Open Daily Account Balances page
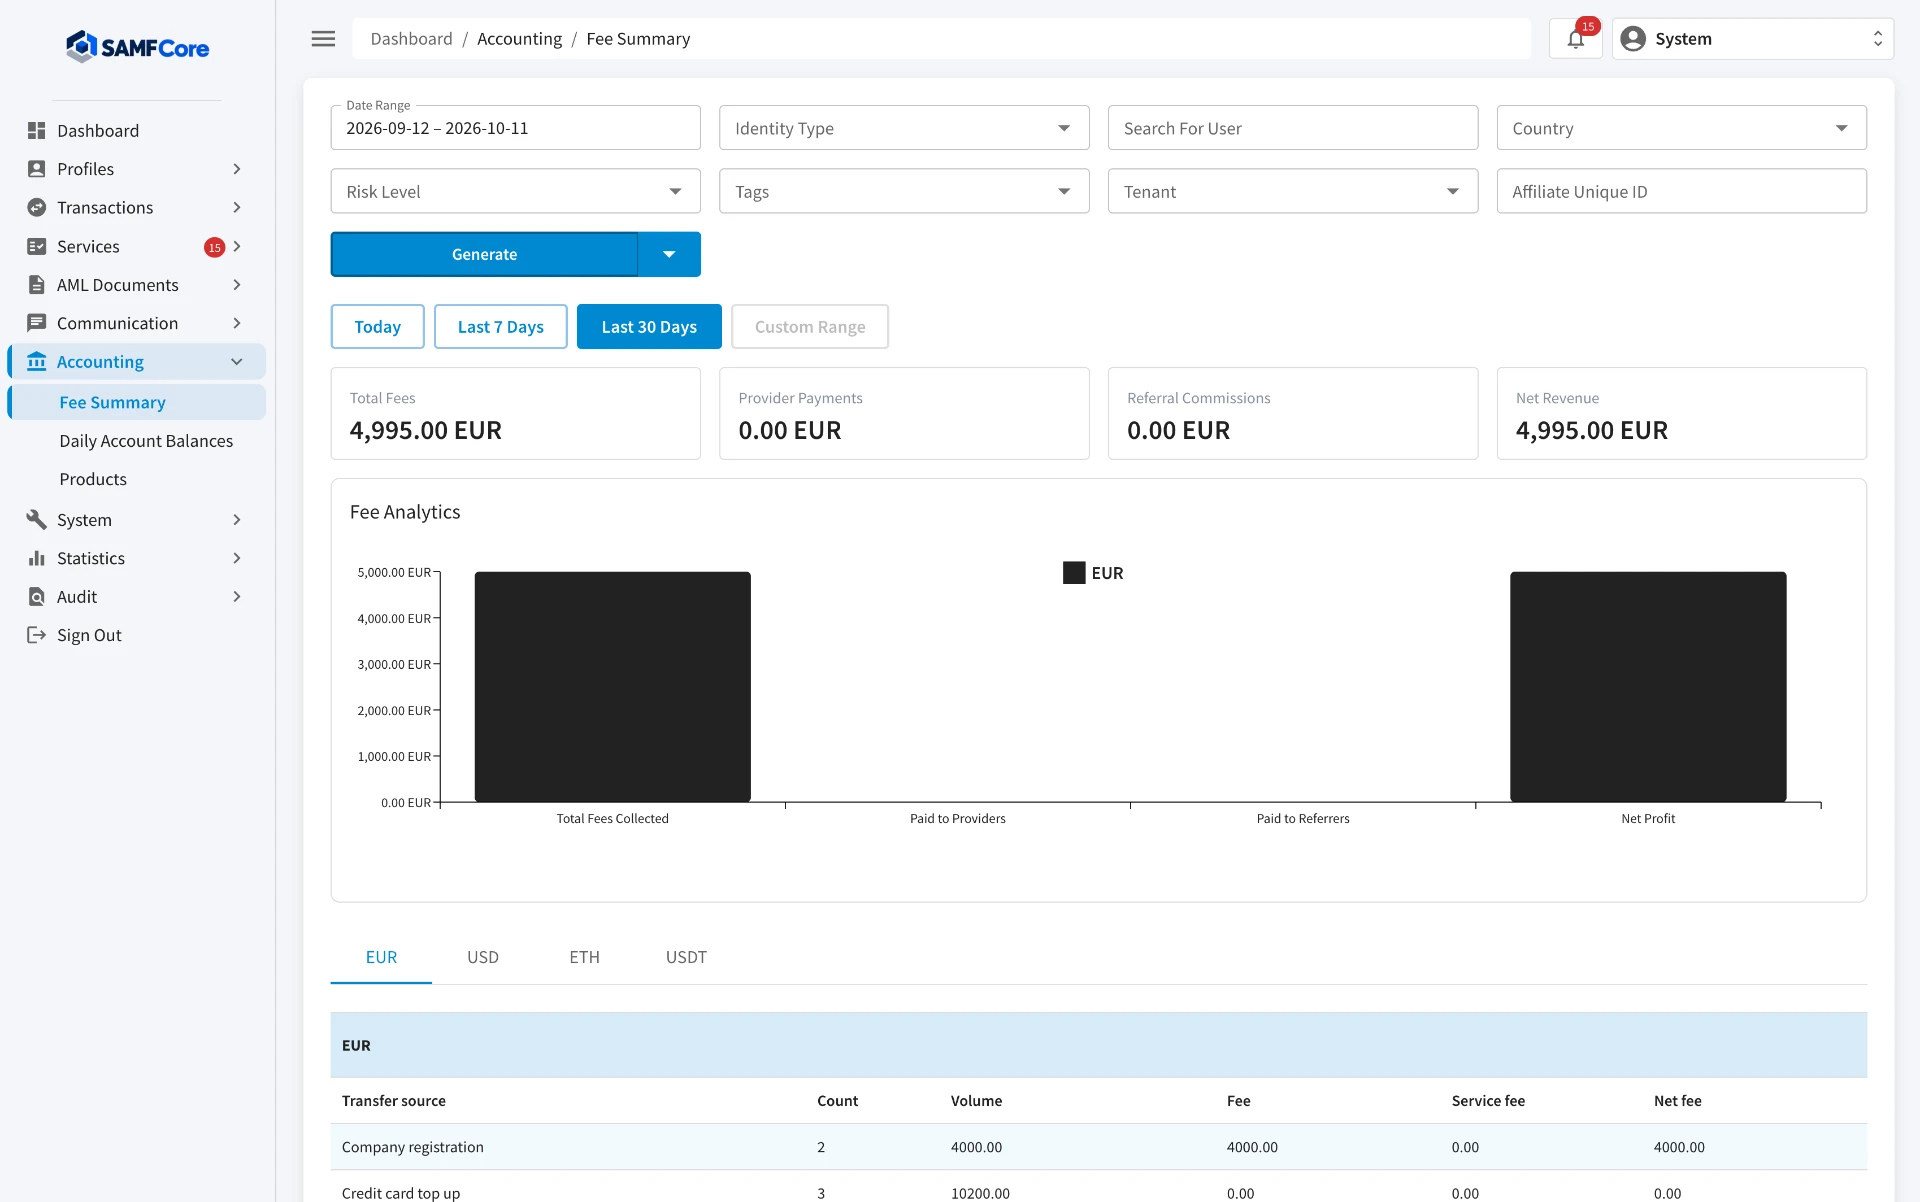 click(146, 441)
